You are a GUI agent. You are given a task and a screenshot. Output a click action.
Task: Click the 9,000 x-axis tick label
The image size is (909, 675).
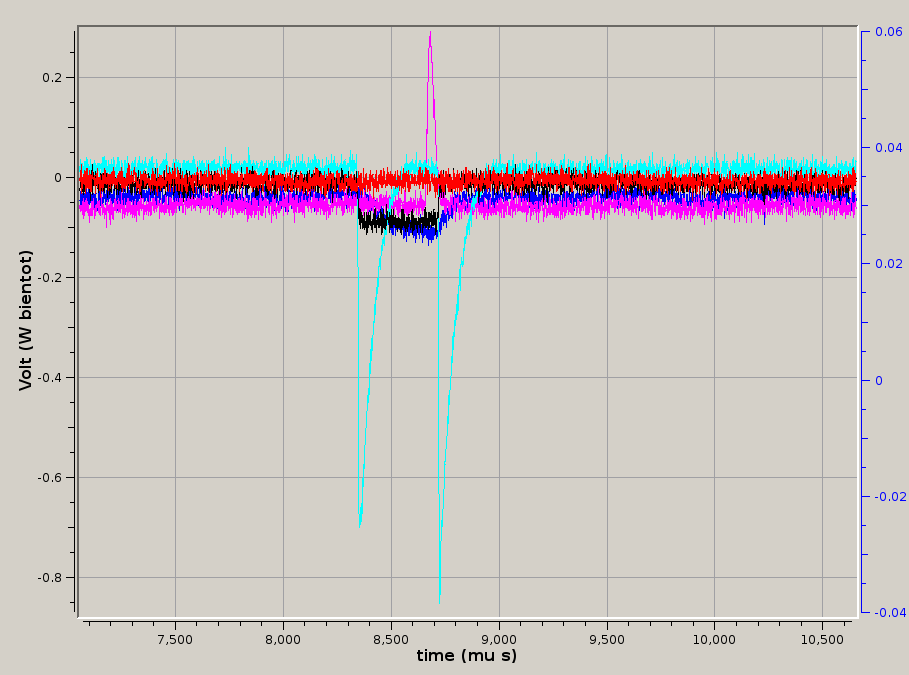click(499, 638)
